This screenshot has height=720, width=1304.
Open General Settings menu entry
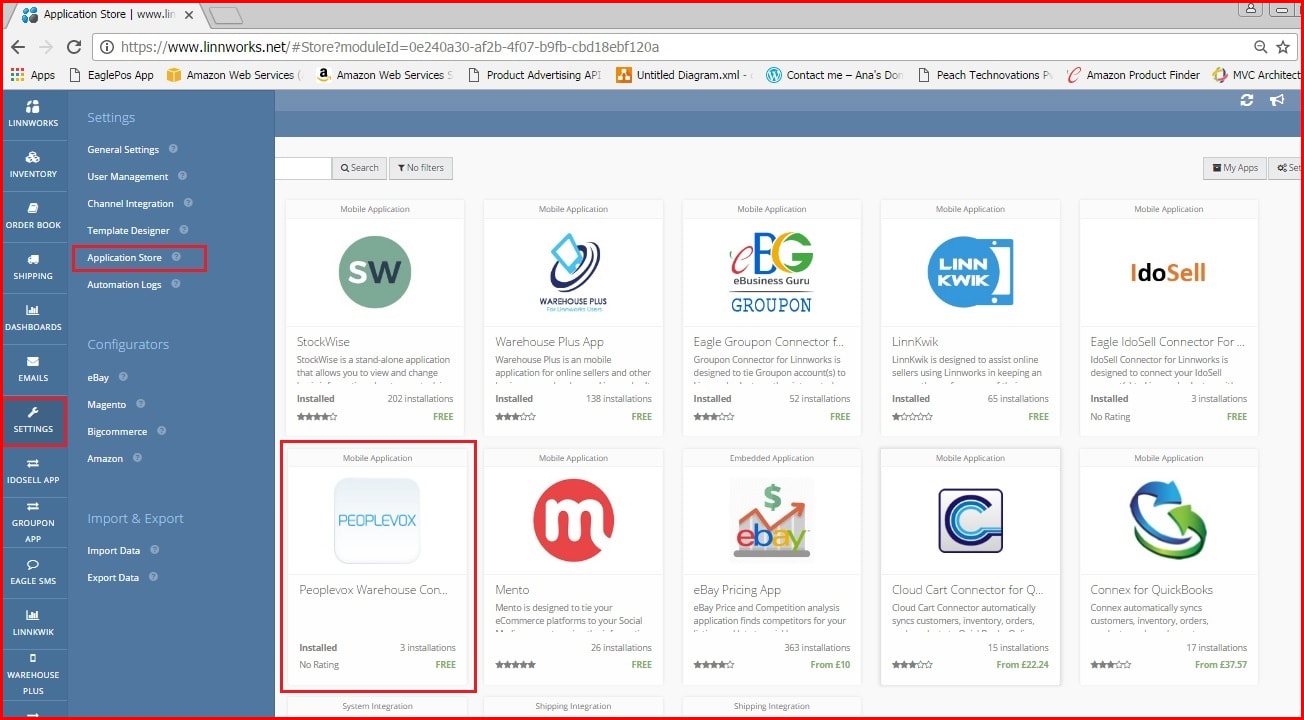[123, 150]
